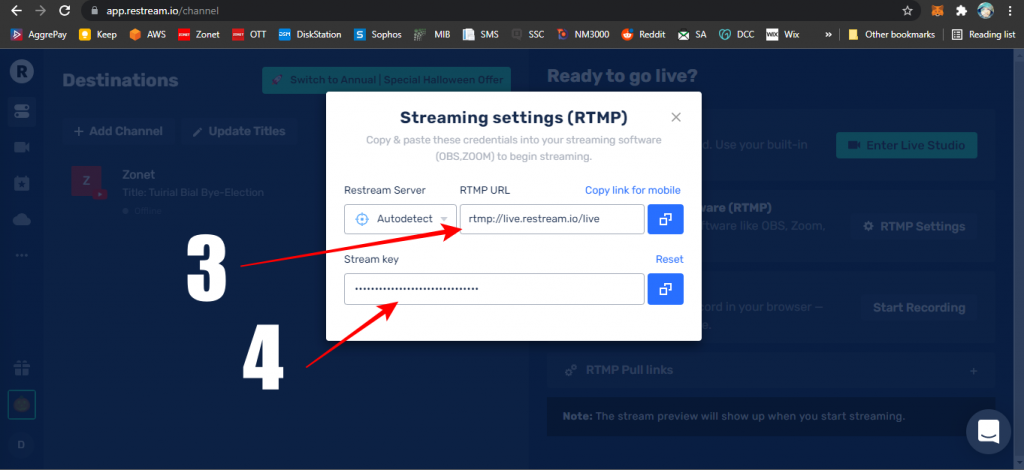1024x470 pixels.
Task: Click the Restream R logo in sidebar
Action: [21, 71]
